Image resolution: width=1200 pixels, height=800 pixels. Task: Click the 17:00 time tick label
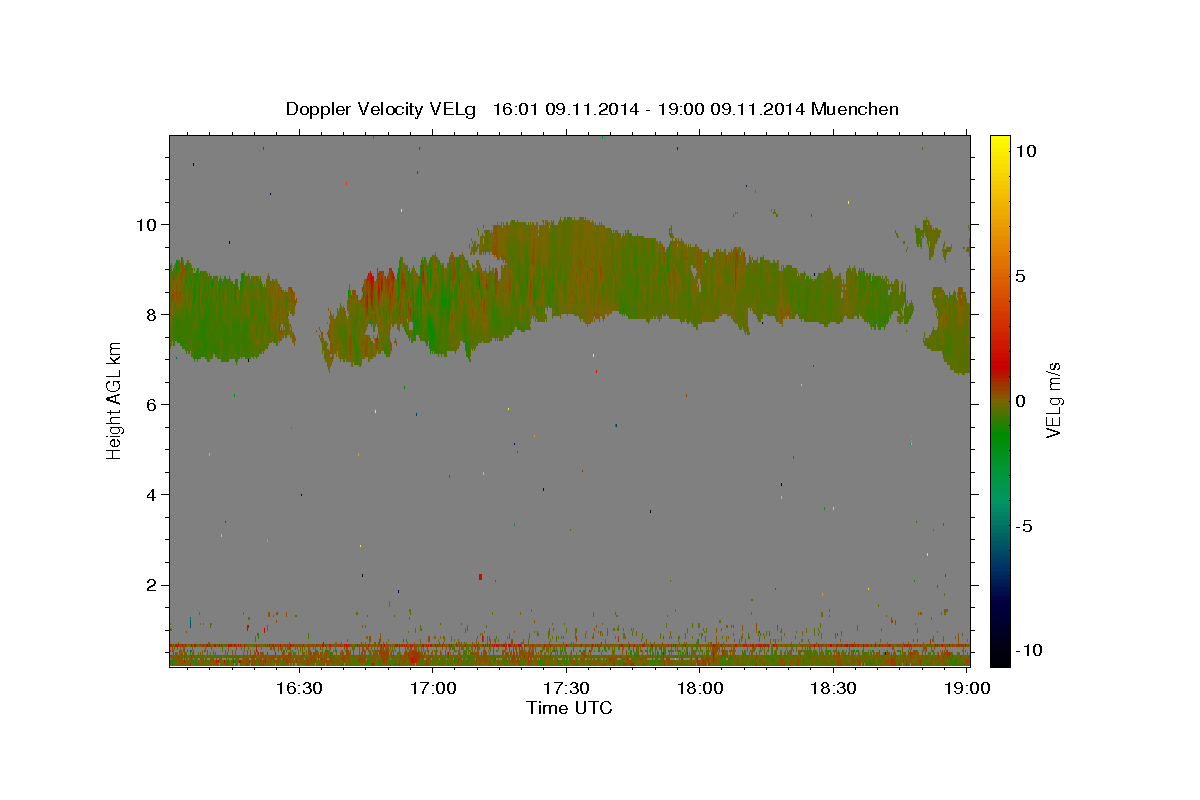(x=432, y=688)
